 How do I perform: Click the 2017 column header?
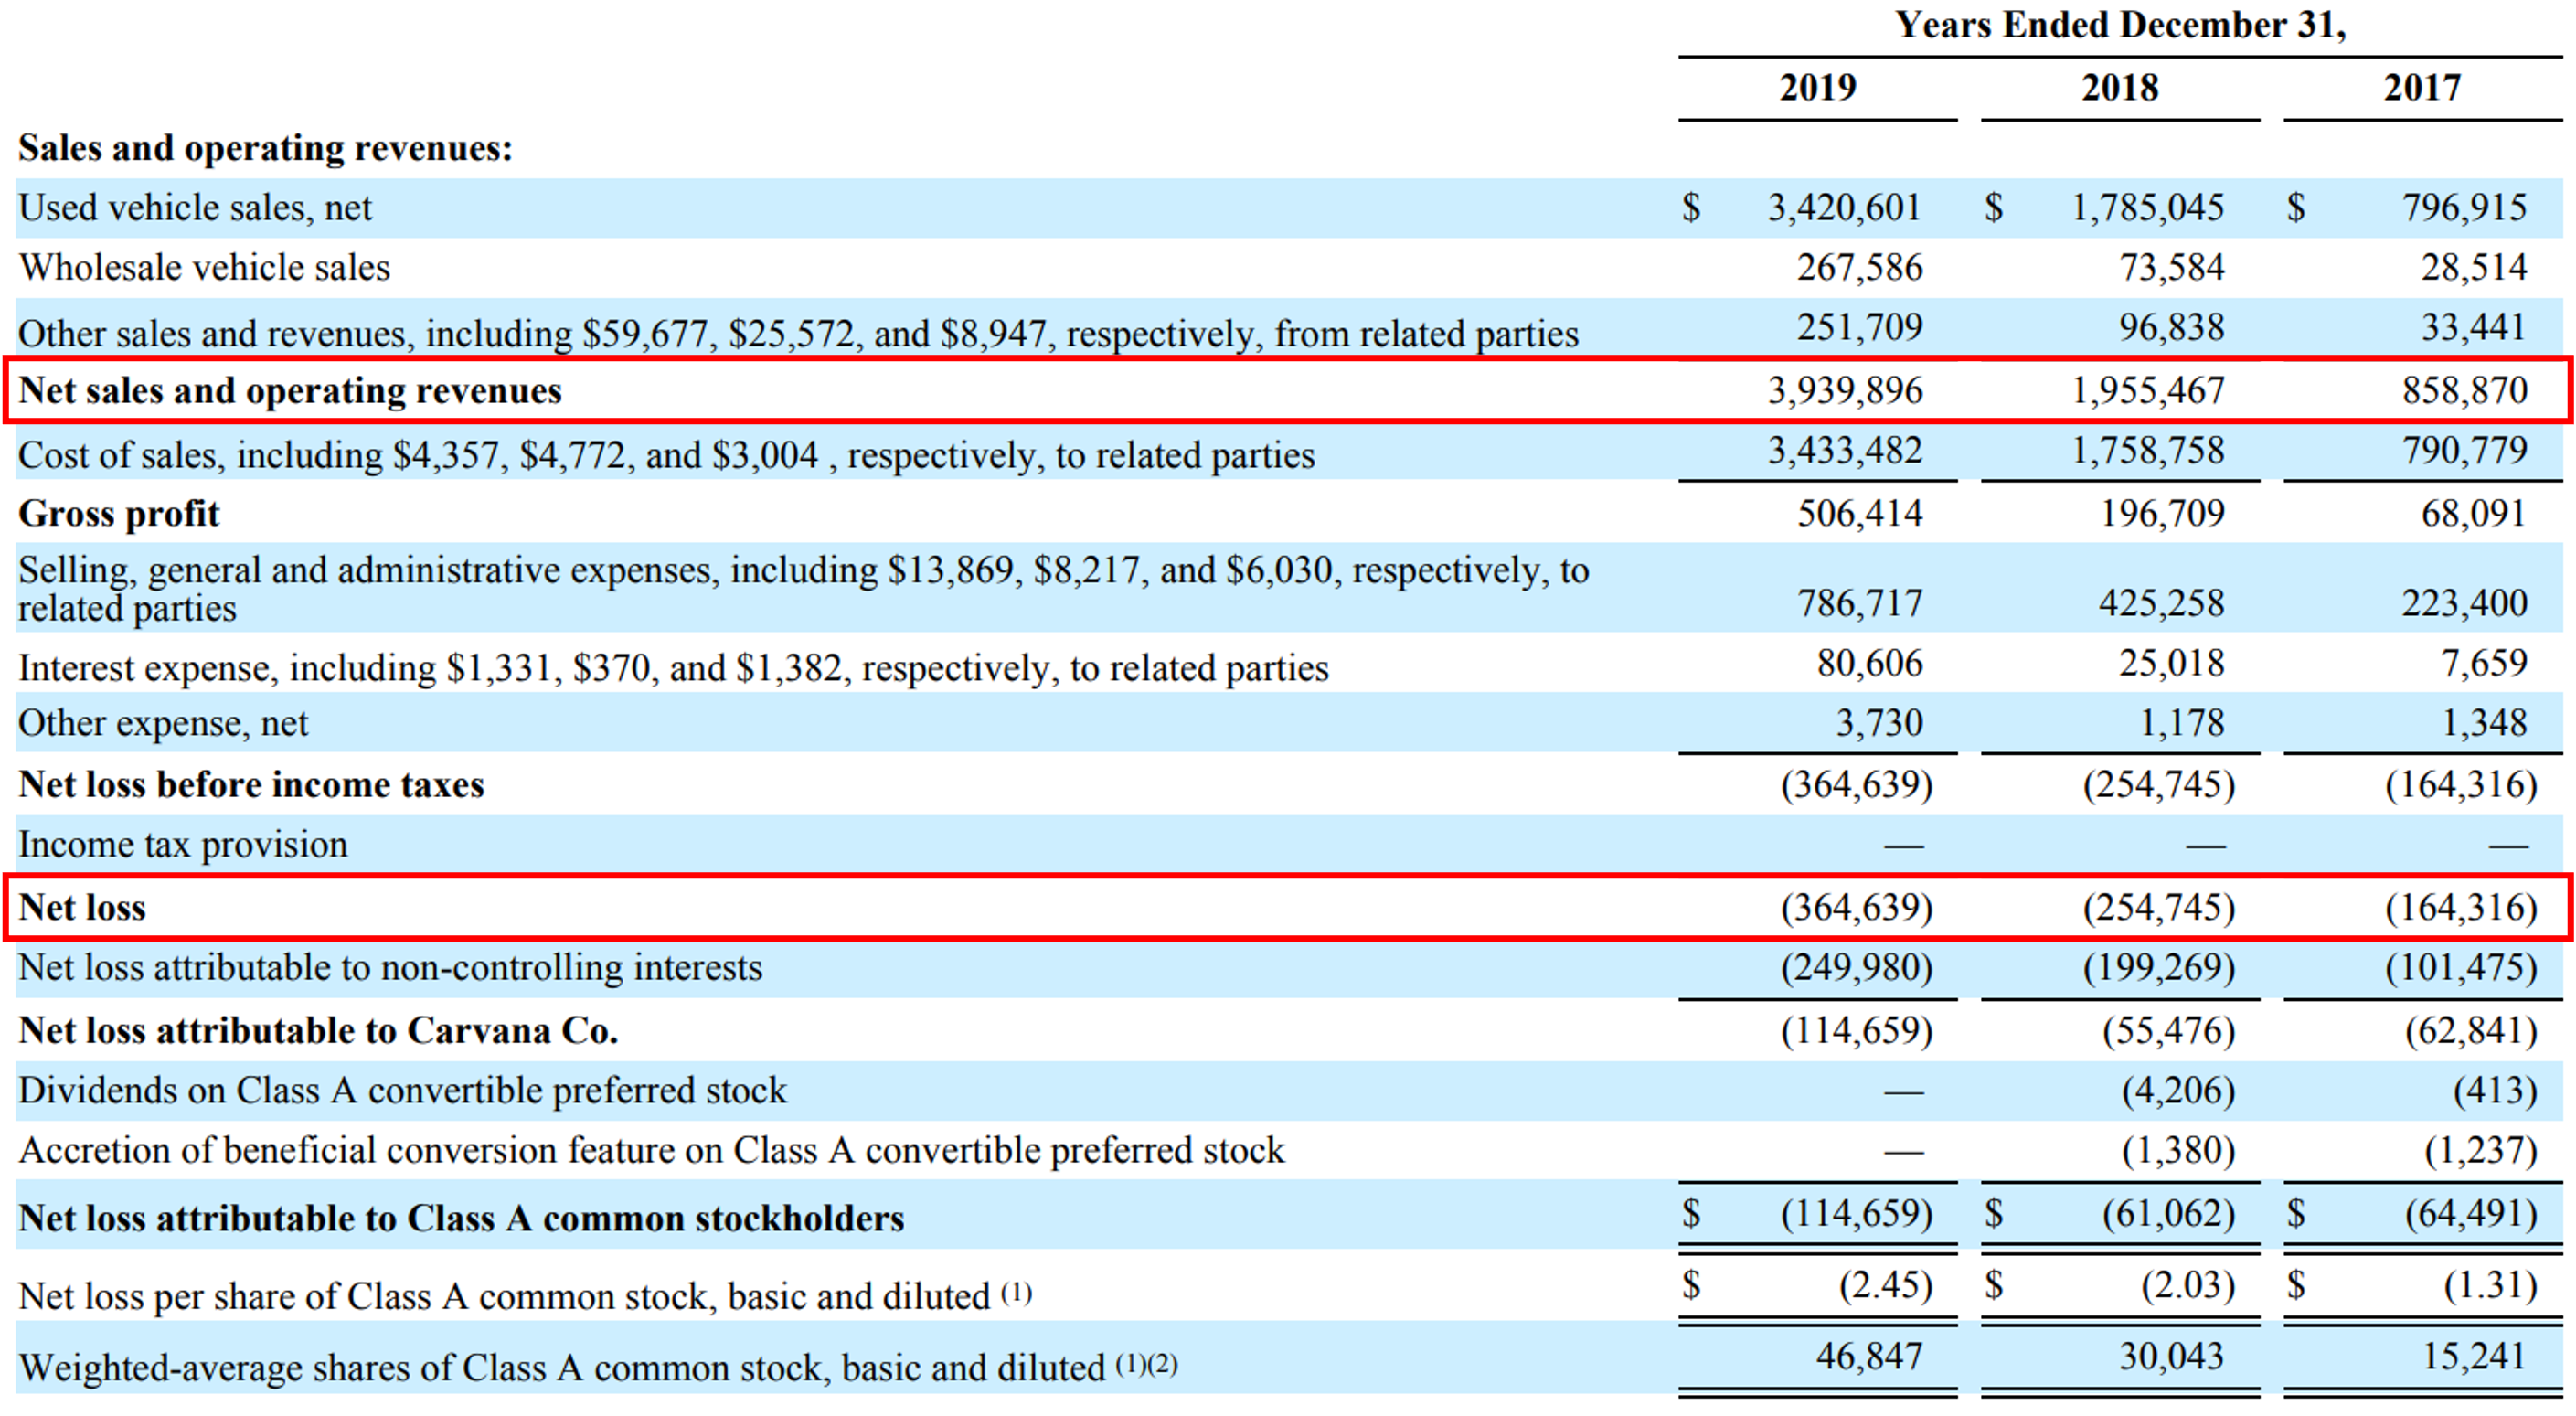[x=2422, y=88]
